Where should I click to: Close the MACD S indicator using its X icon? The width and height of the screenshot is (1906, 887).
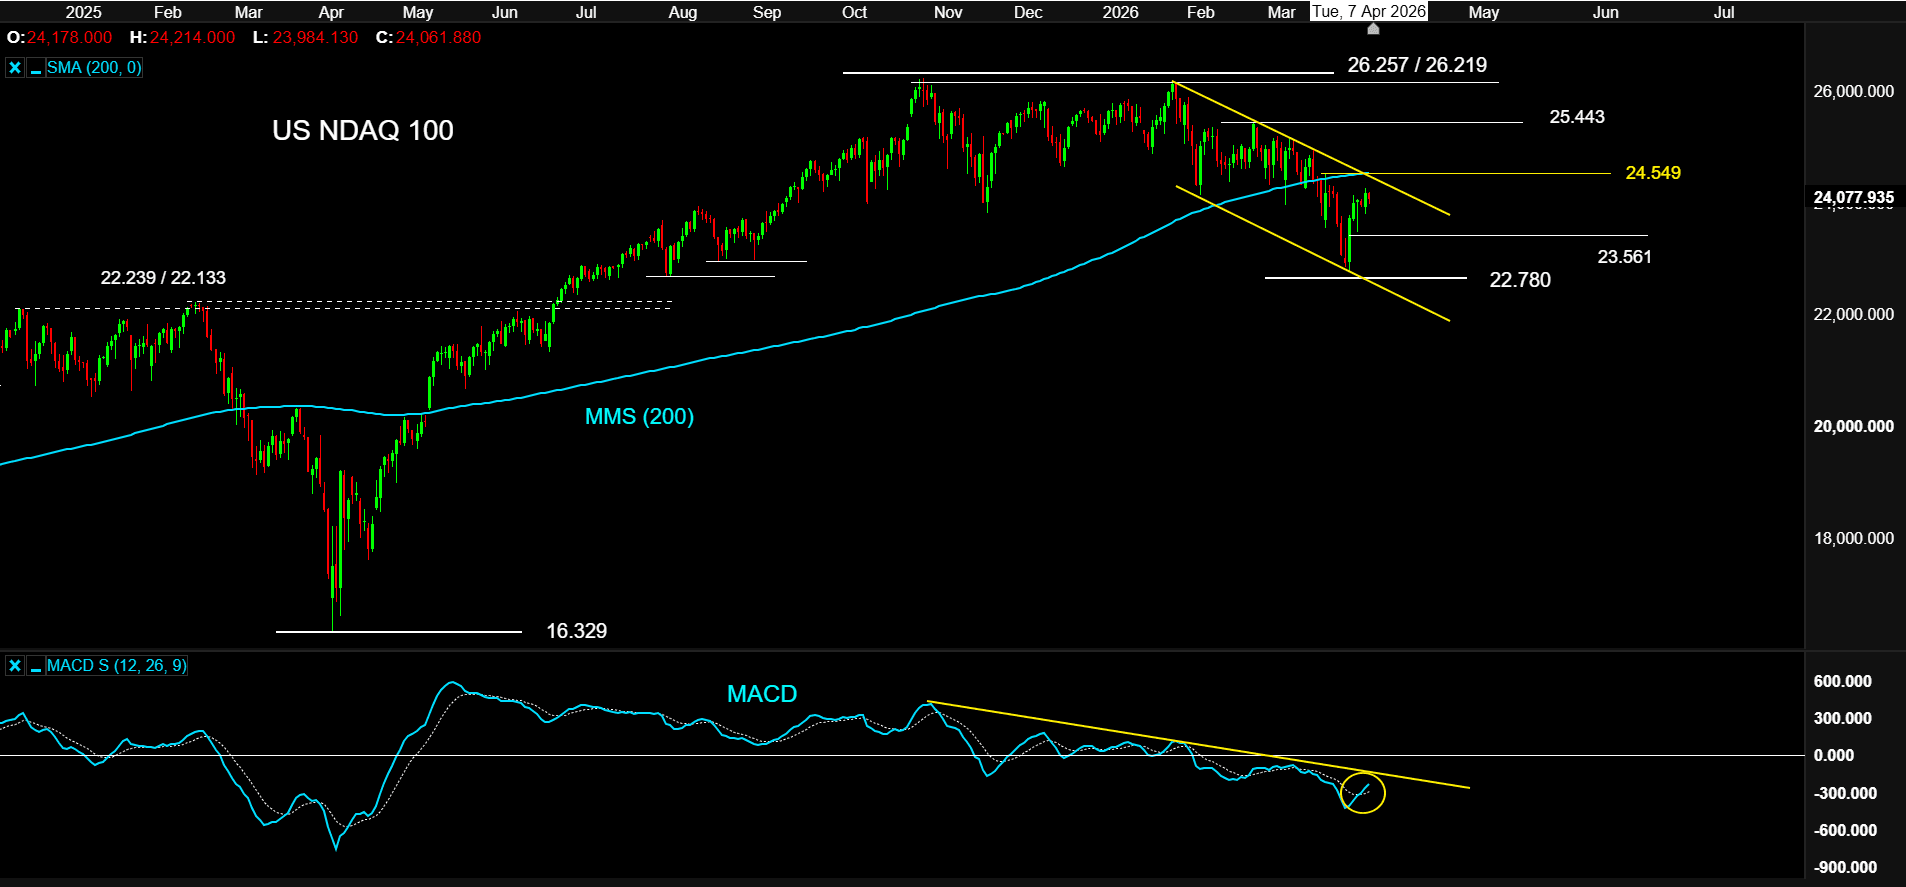pos(15,666)
